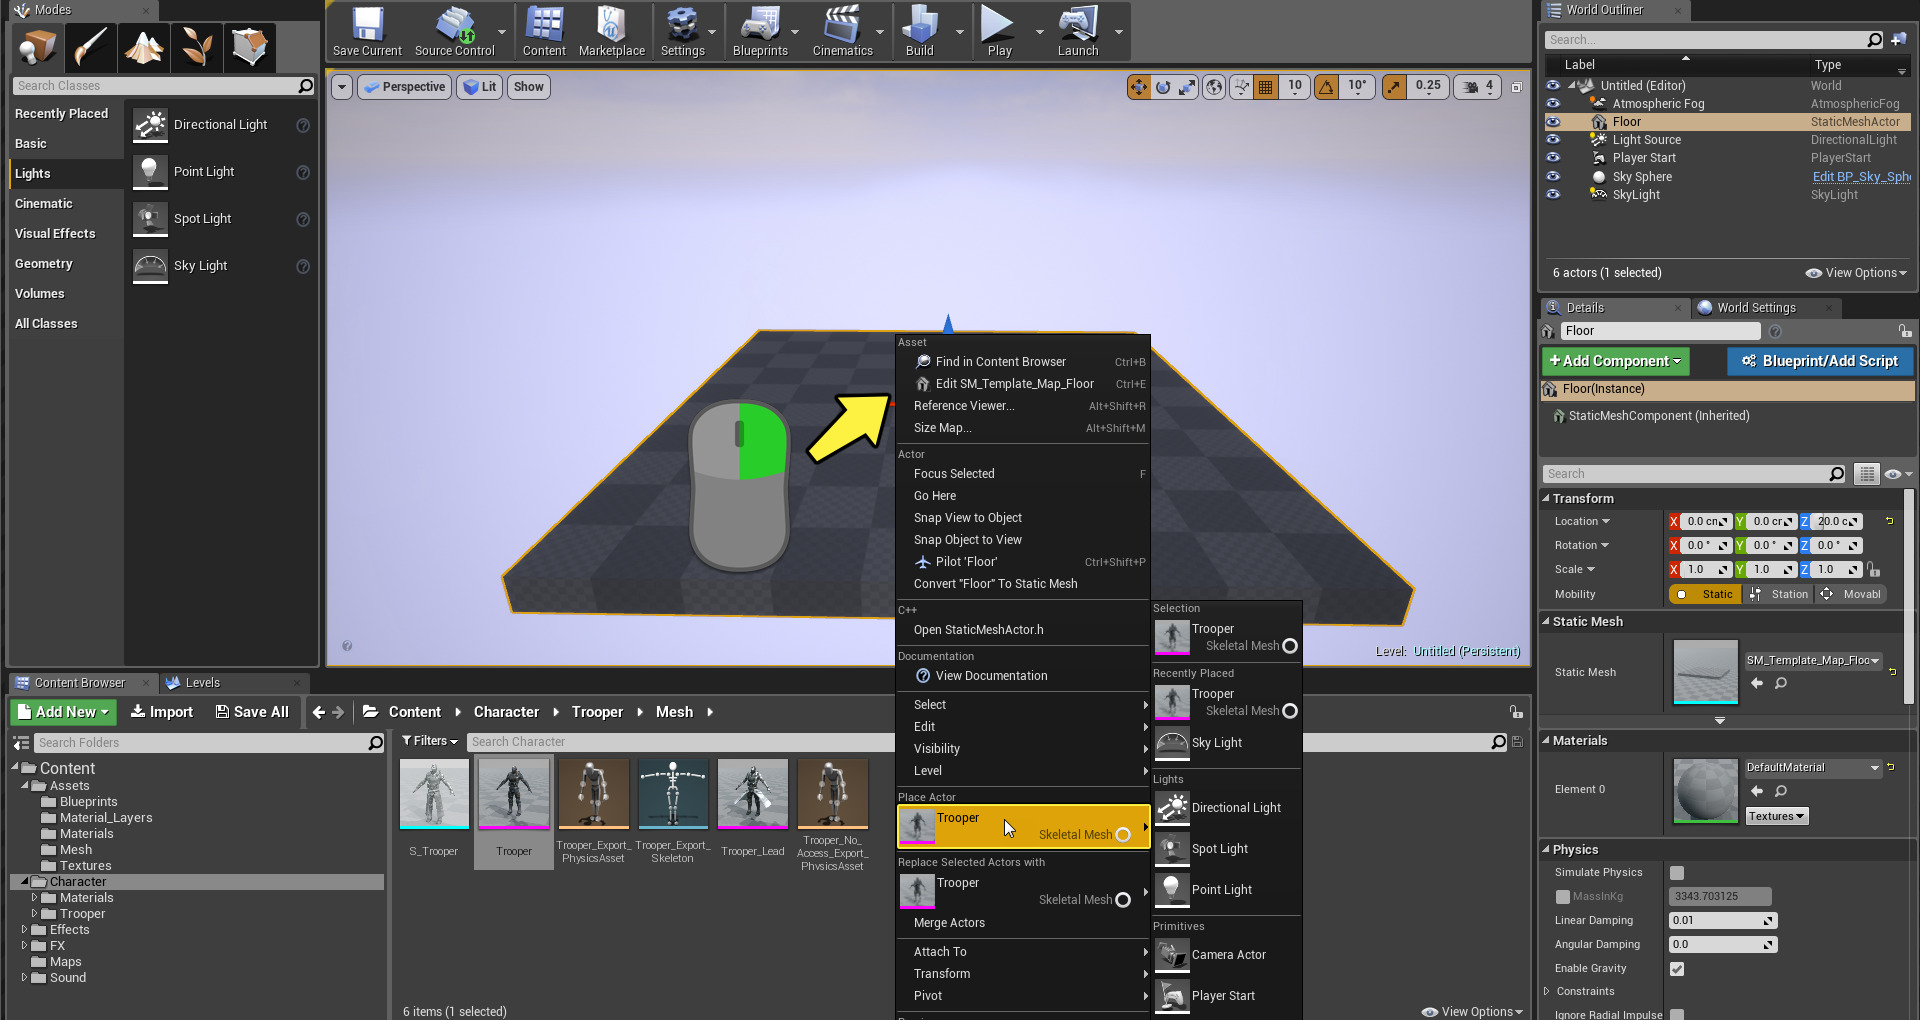This screenshot has height=1020, width=1920.
Task: Start the level with the Play icon
Action: pyautogui.click(x=998, y=32)
